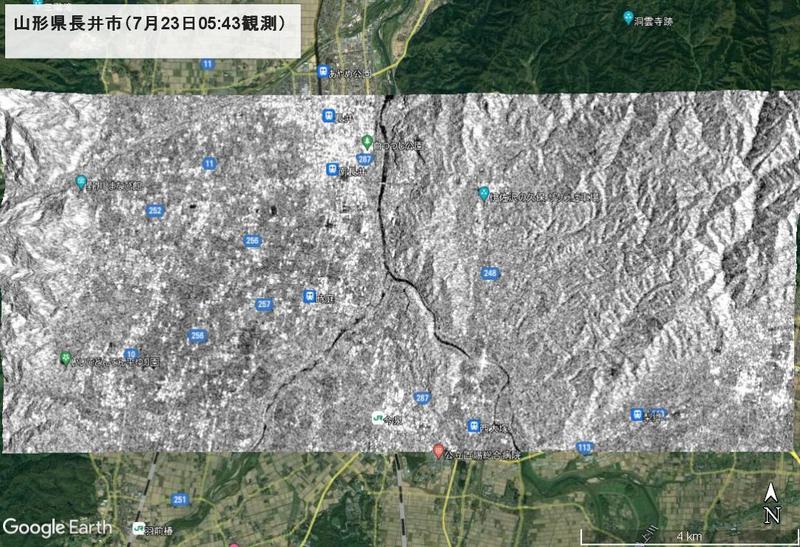The width and height of the screenshot is (800, 547).
Task: Click the train station icon between あやめ公園 and park marker
Action: (329, 116)
